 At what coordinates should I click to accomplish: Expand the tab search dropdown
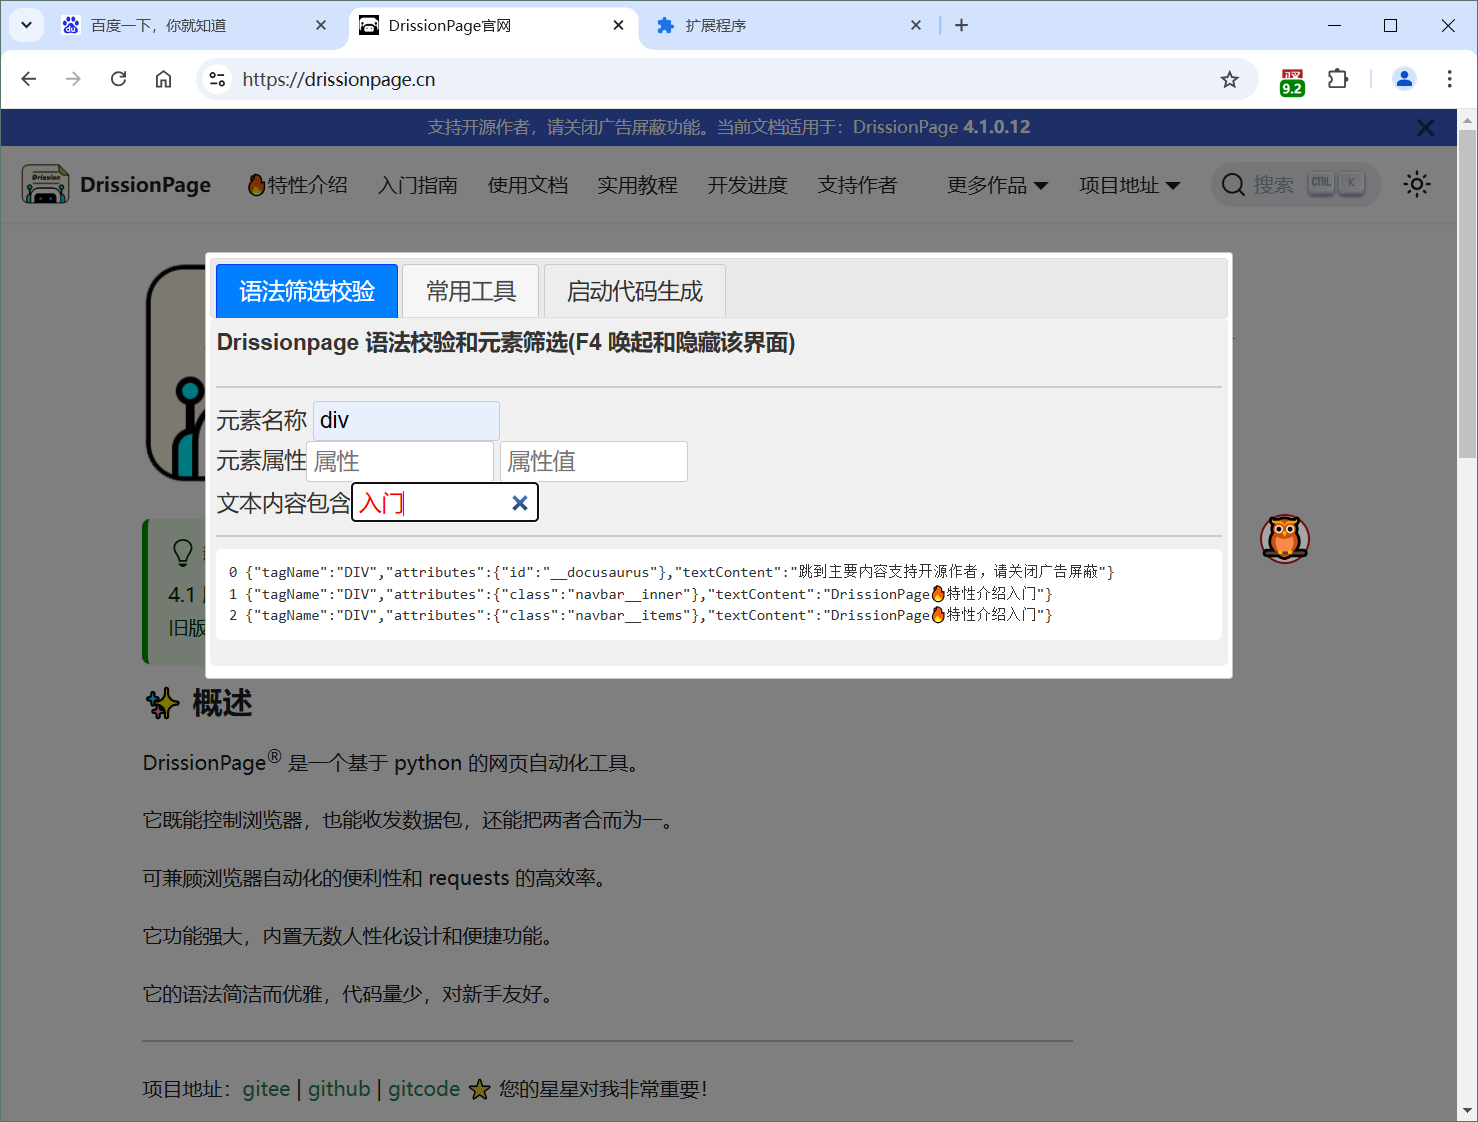click(26, 25)
